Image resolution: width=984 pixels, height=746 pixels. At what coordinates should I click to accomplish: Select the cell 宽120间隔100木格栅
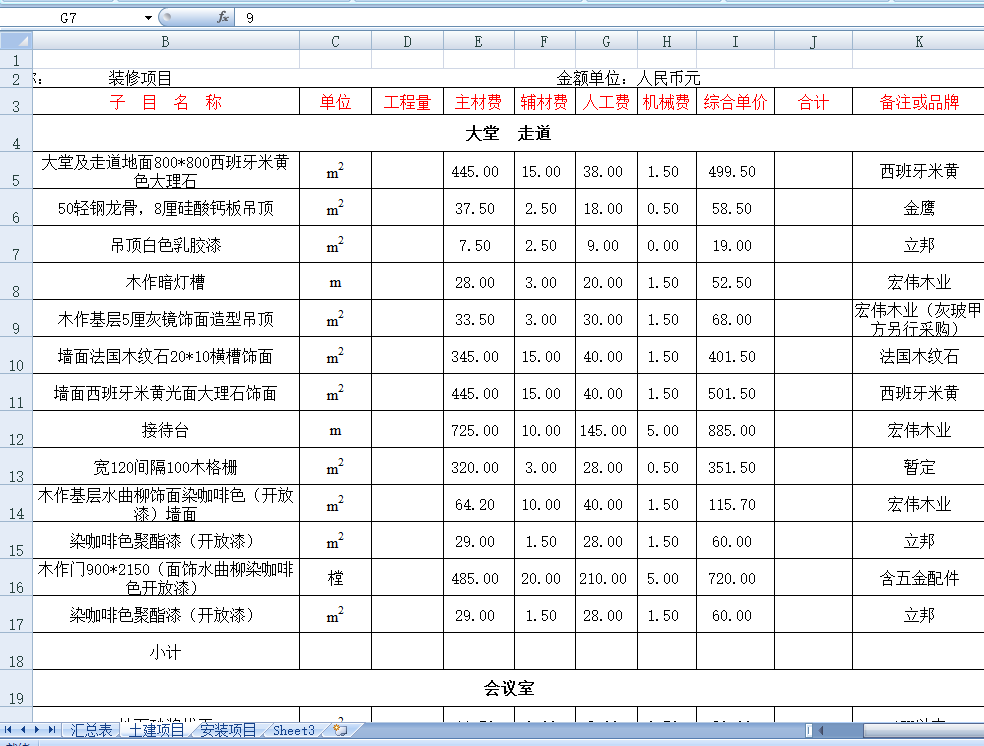click(x=166, y=467)
